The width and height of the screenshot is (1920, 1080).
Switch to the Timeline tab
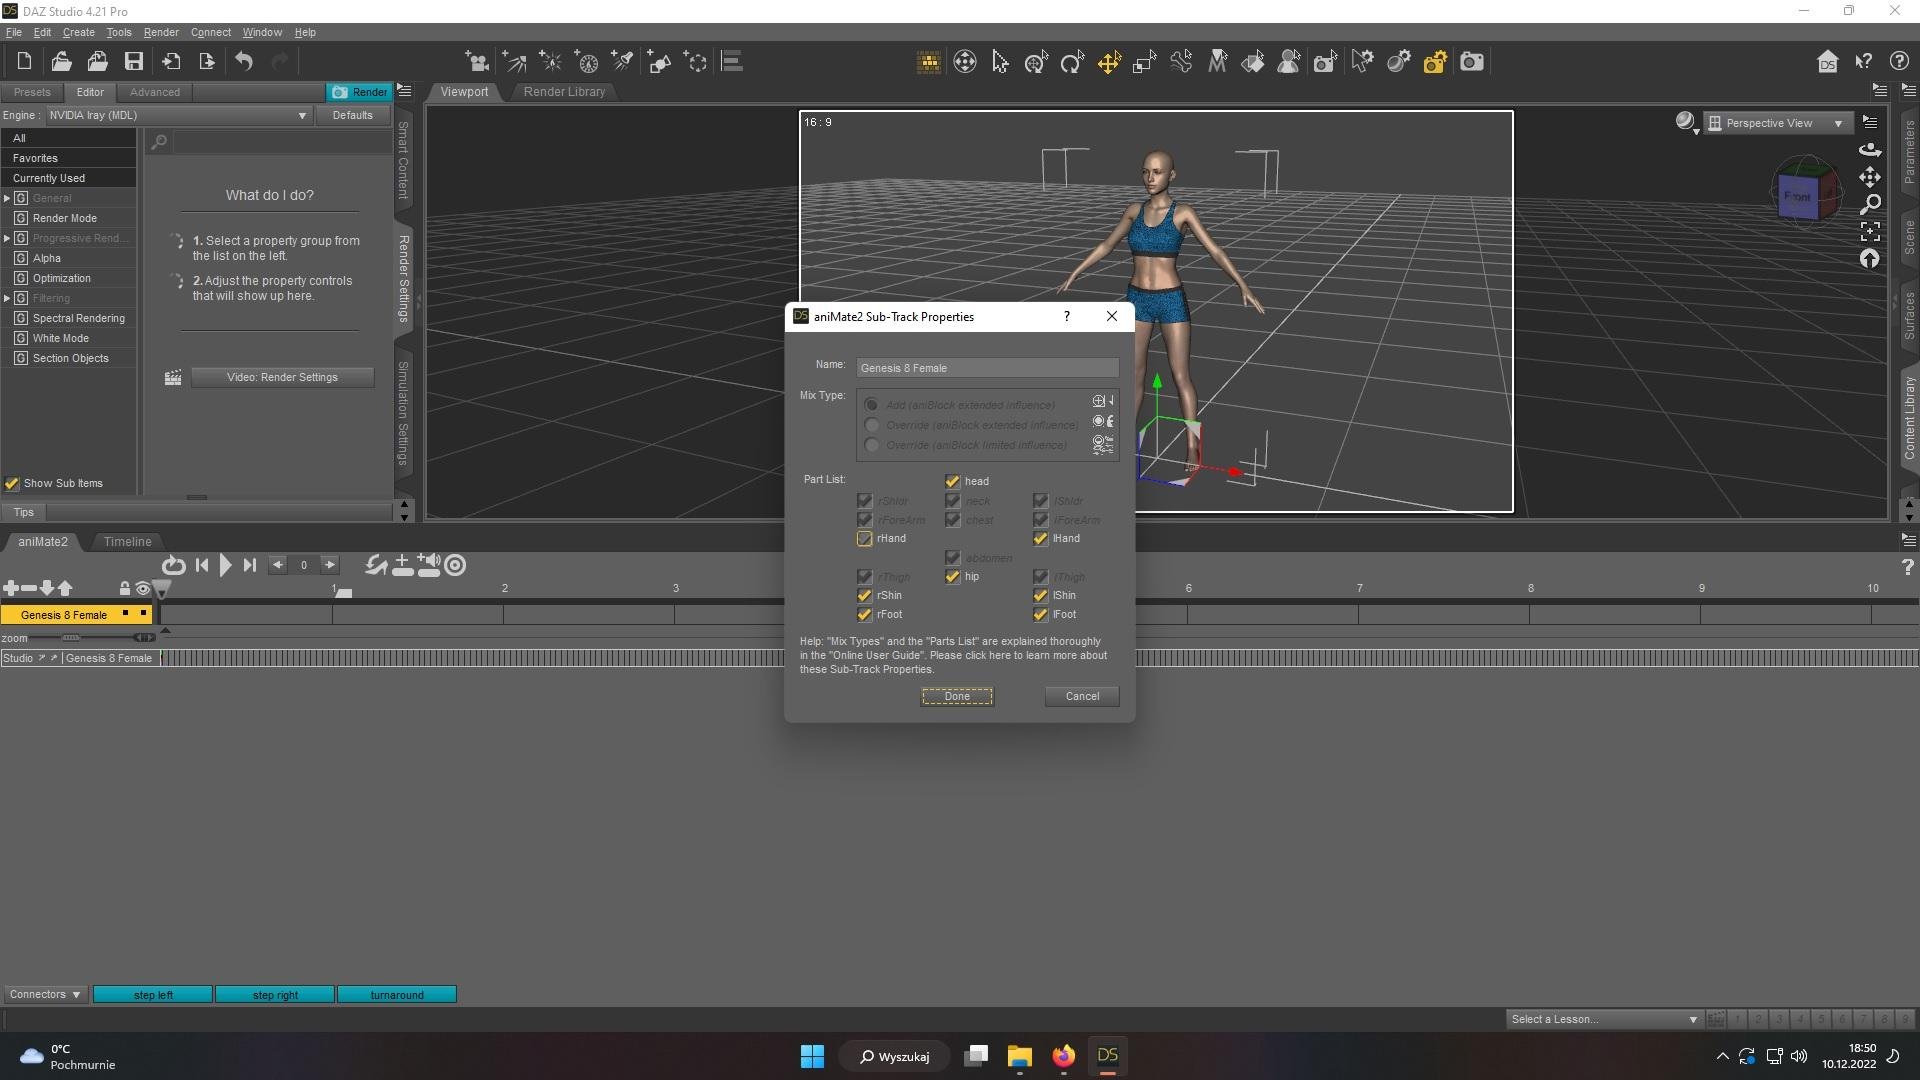click(127, 542)
